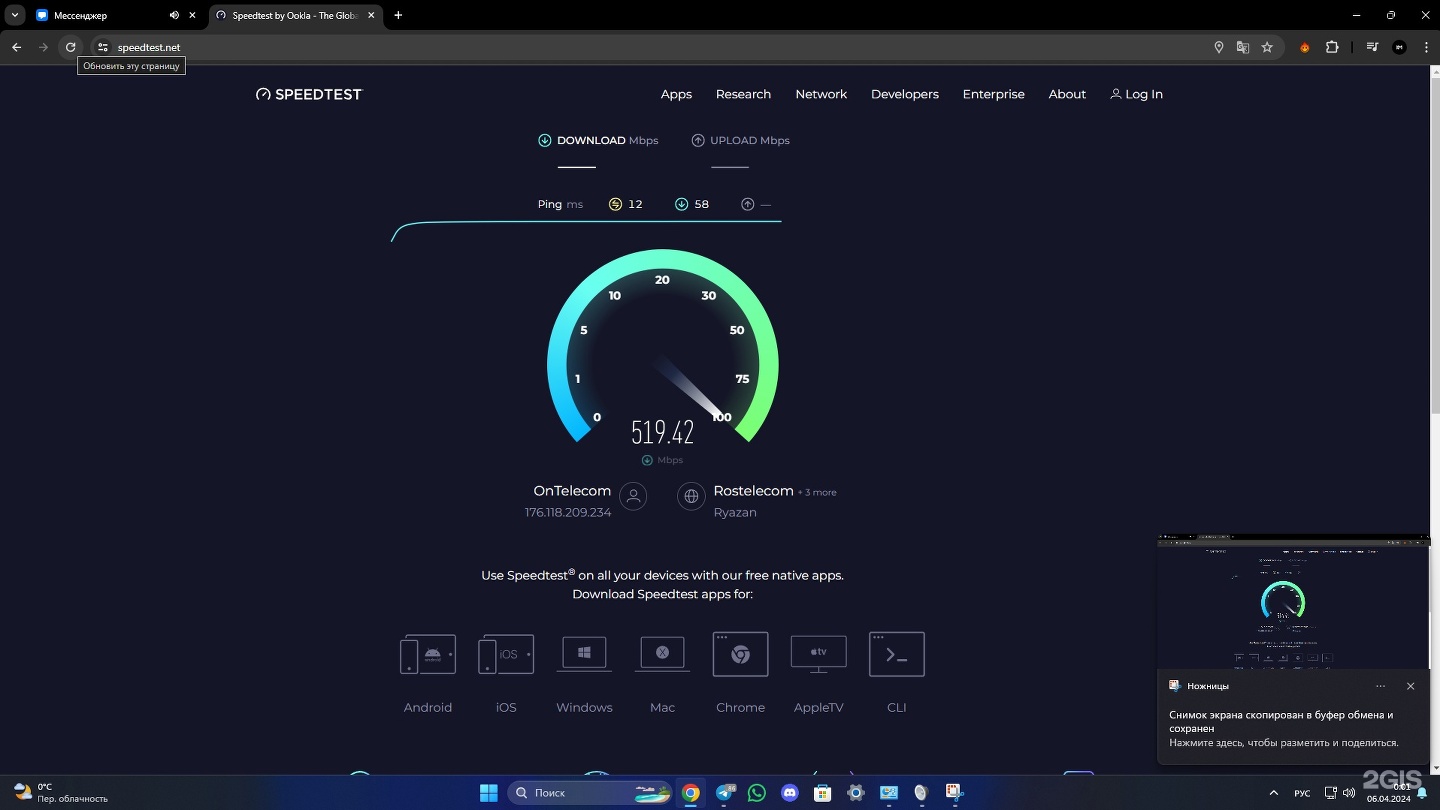Open Microsoft Store from the taskbar
The width and height of the screenshot is (1440, 810).
[822, 793]
